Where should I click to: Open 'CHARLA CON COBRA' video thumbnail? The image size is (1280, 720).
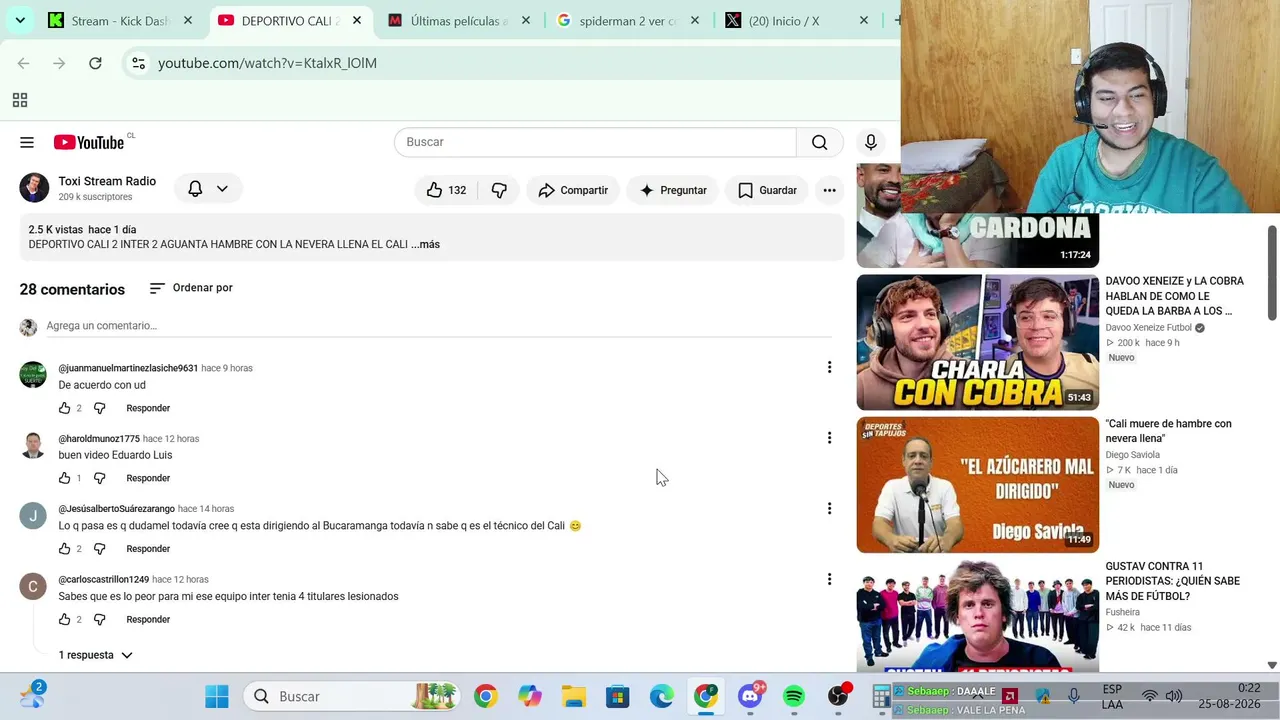[x=978, y=342]
